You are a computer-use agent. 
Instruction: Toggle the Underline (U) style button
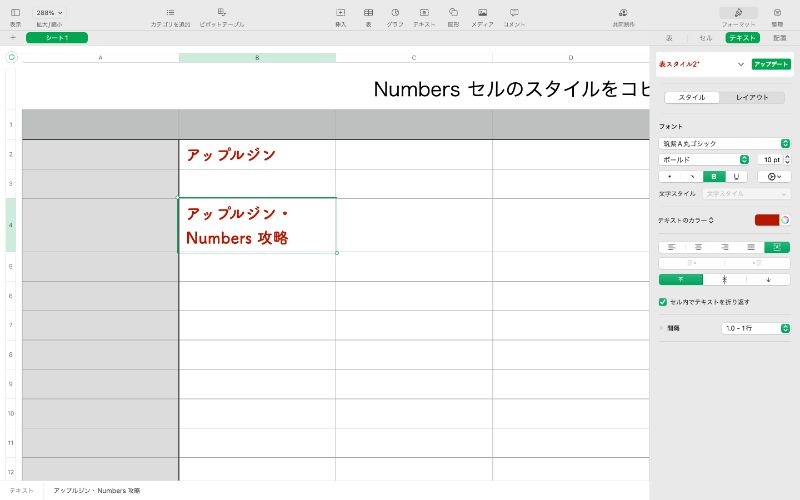point(736,177)
